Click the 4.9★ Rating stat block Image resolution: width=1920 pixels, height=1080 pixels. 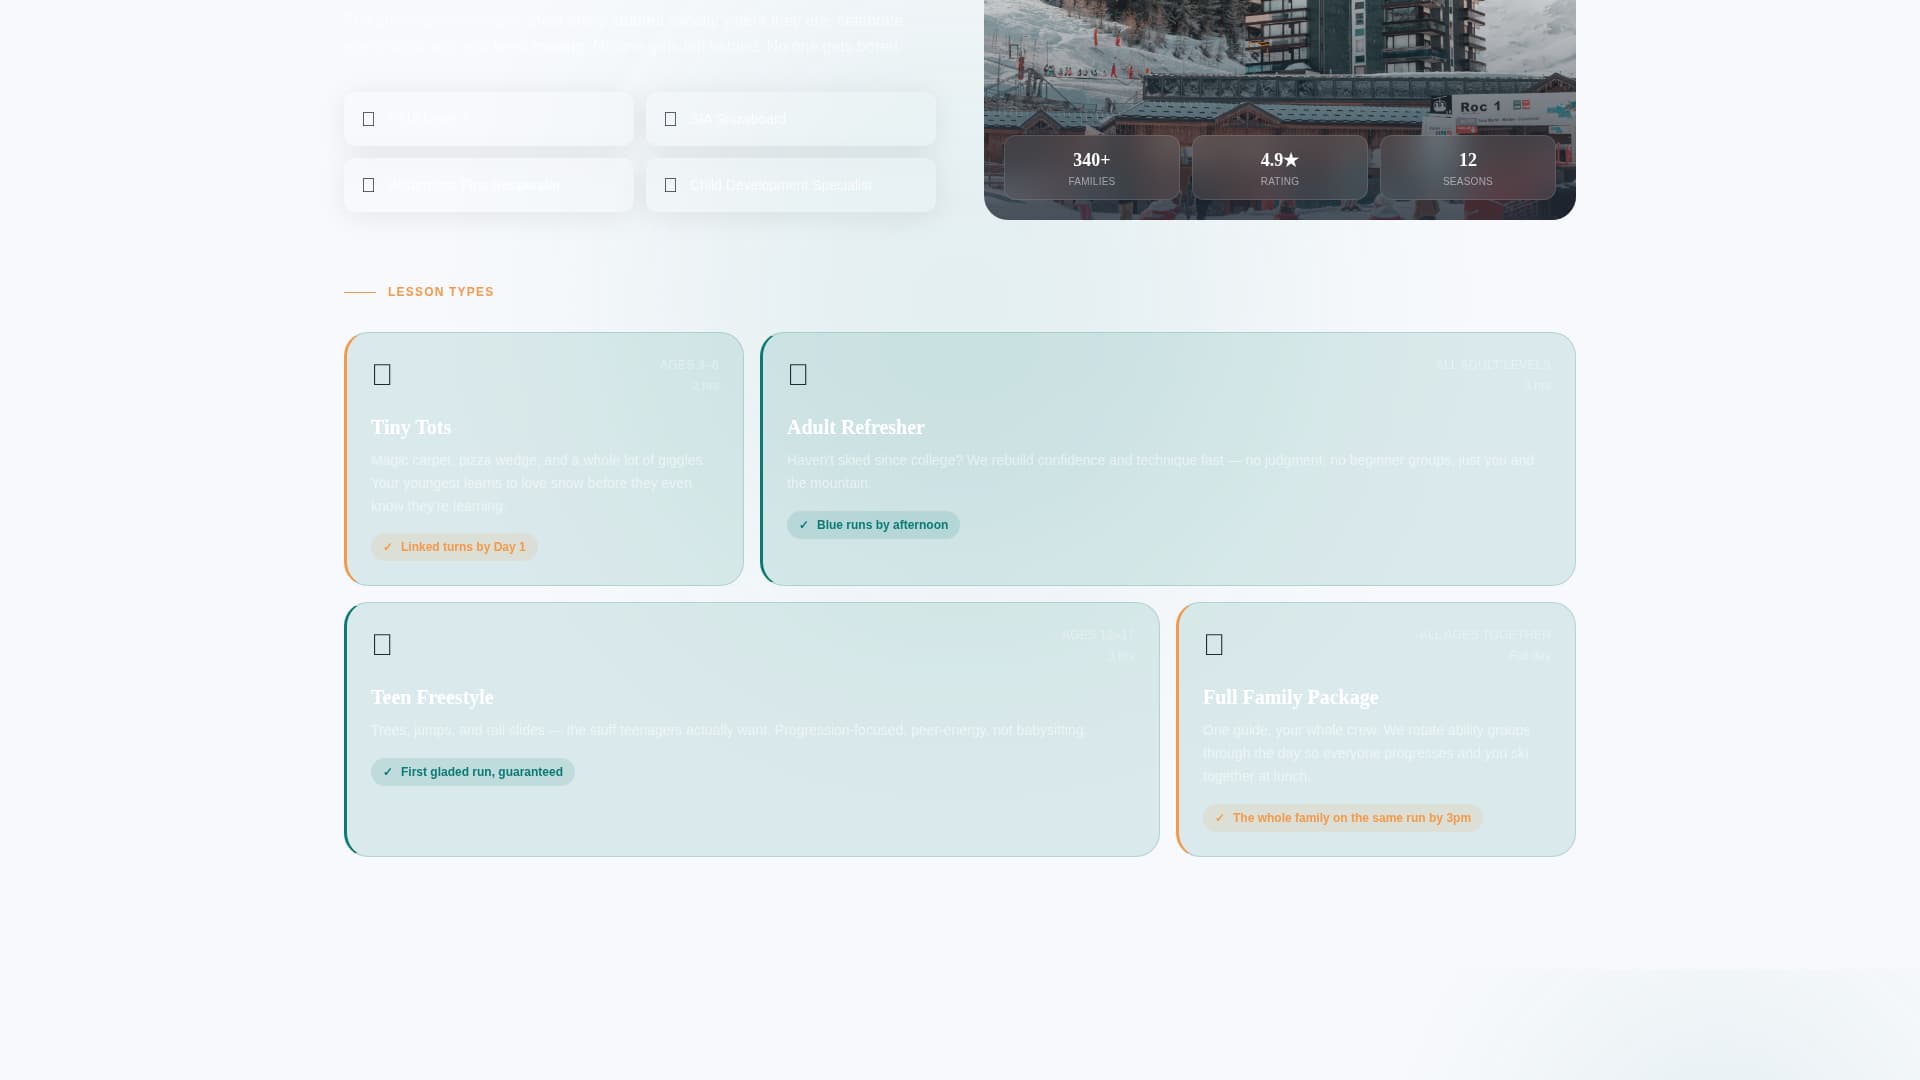[x=1279, y=168]
